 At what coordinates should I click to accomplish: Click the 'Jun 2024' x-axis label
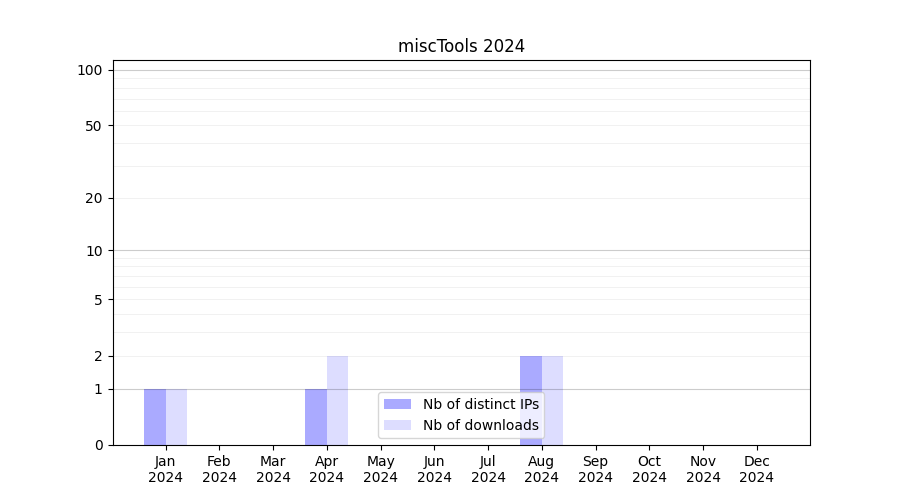point(434,469)
